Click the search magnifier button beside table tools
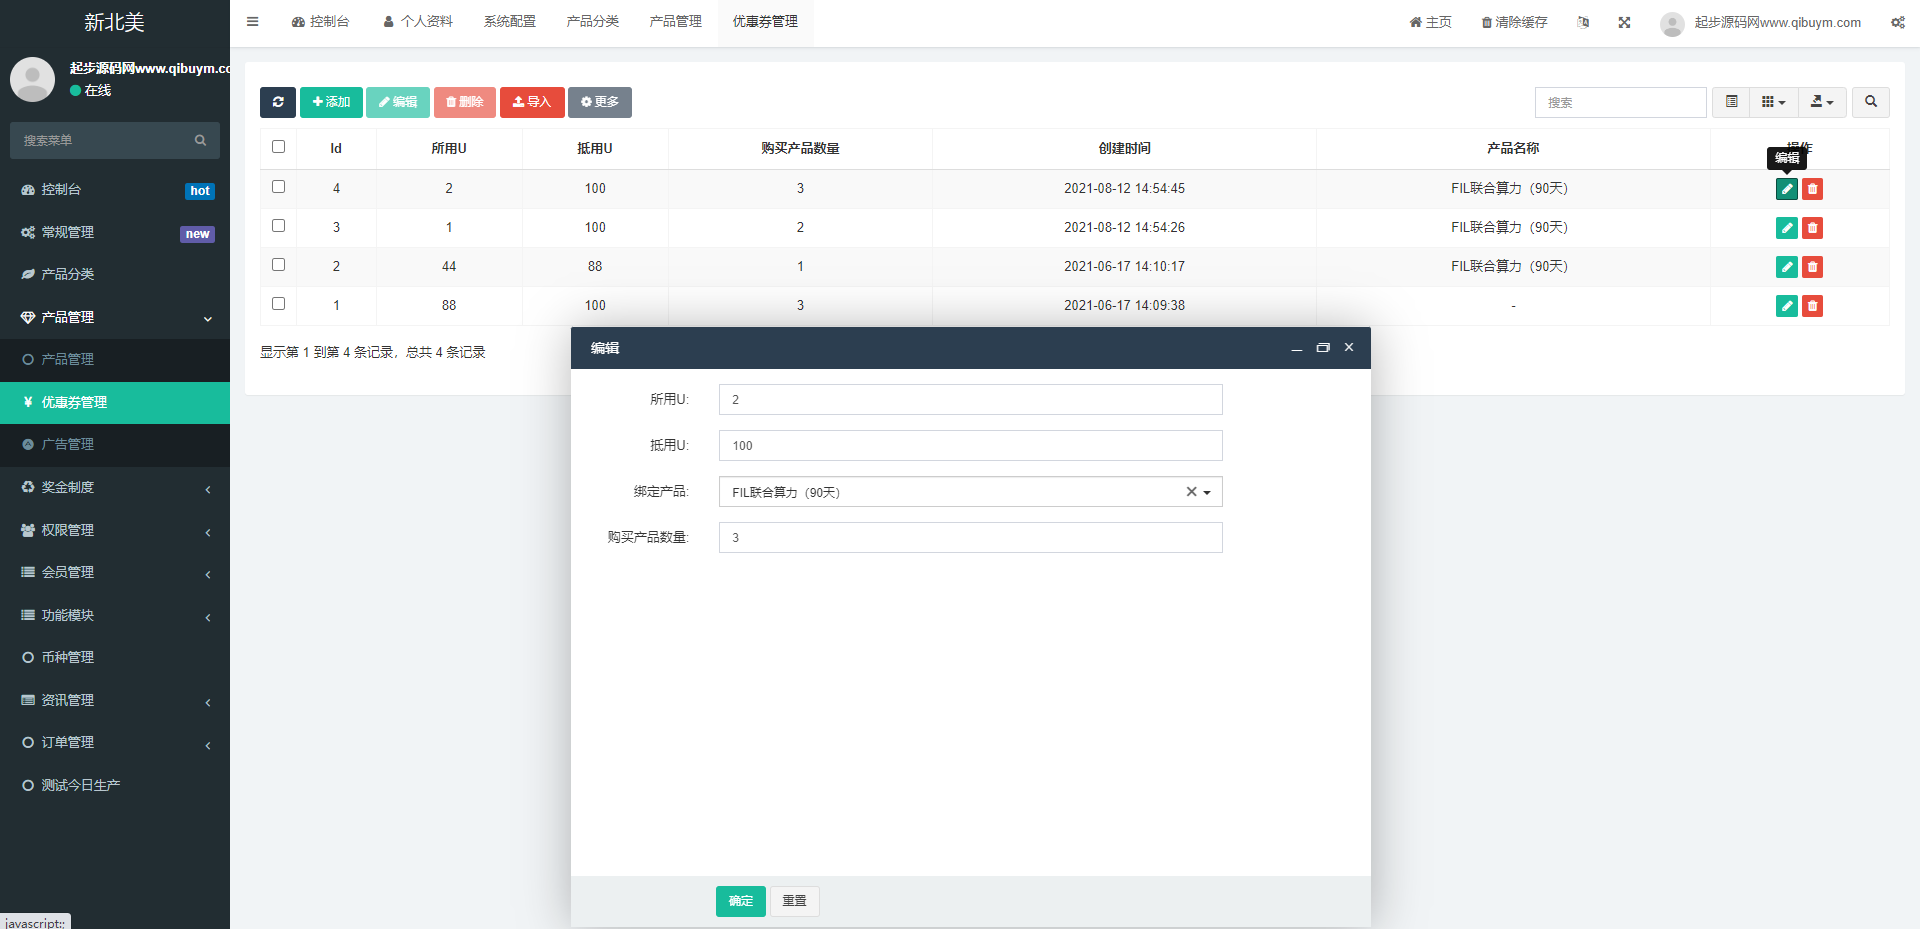The image size is (1920, 929). 1870,102
